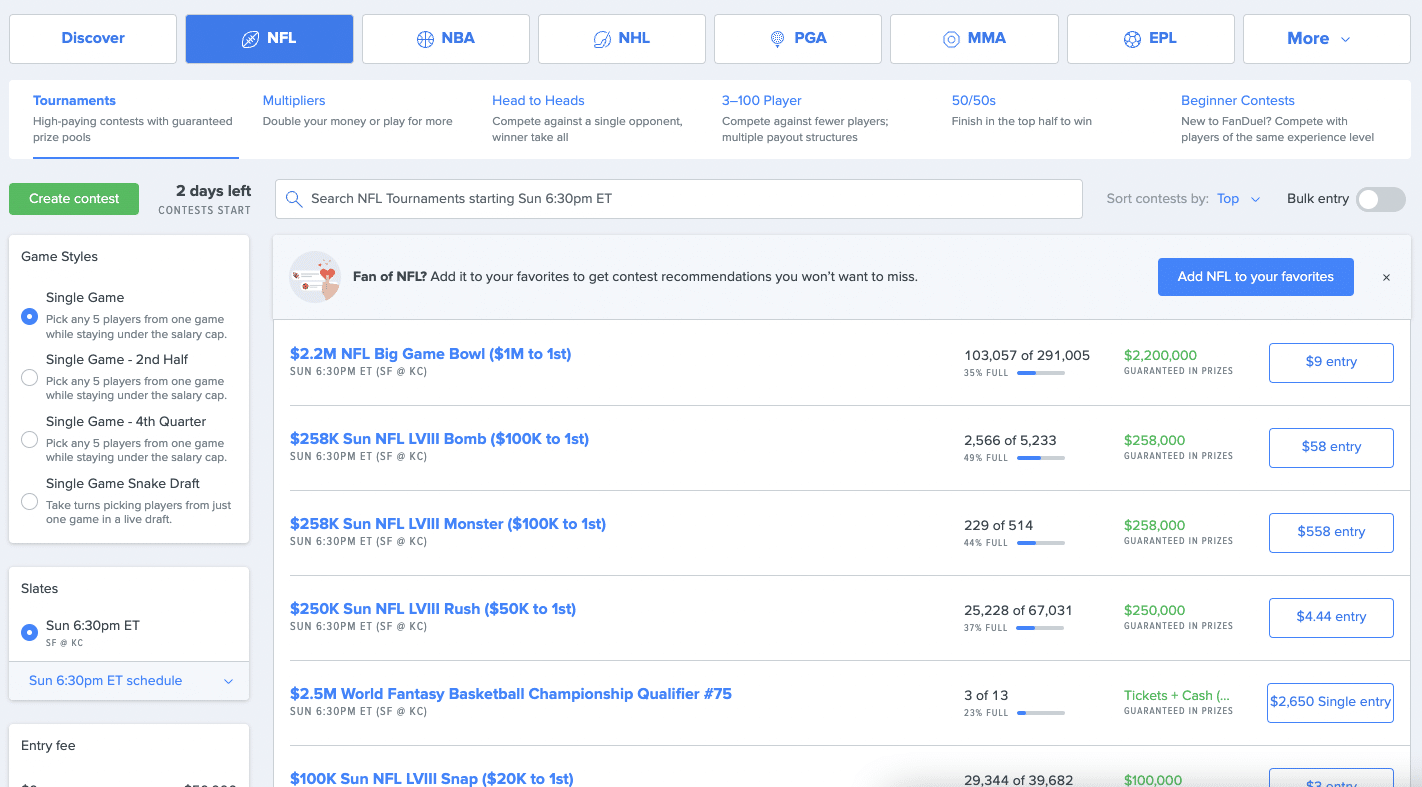
Task: Click the basketball icon in NBA tab
Action: click(425, 39)
